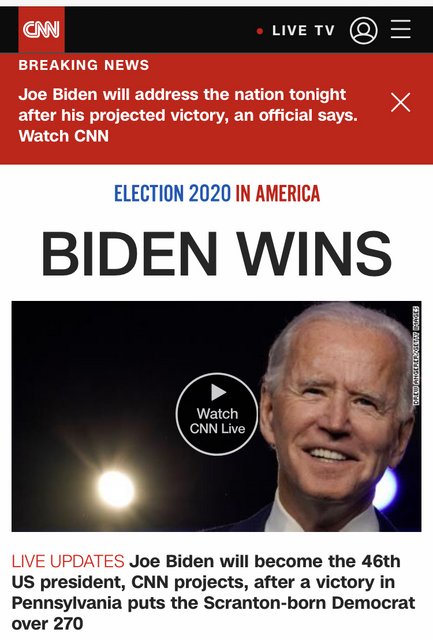Open the user account profile icon
The image size is (433, 640).
(x=363, y=30)
